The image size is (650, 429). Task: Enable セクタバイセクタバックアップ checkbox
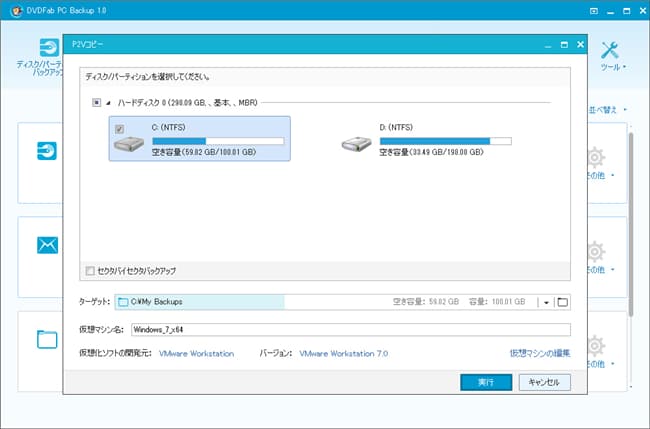pos(91,271)
